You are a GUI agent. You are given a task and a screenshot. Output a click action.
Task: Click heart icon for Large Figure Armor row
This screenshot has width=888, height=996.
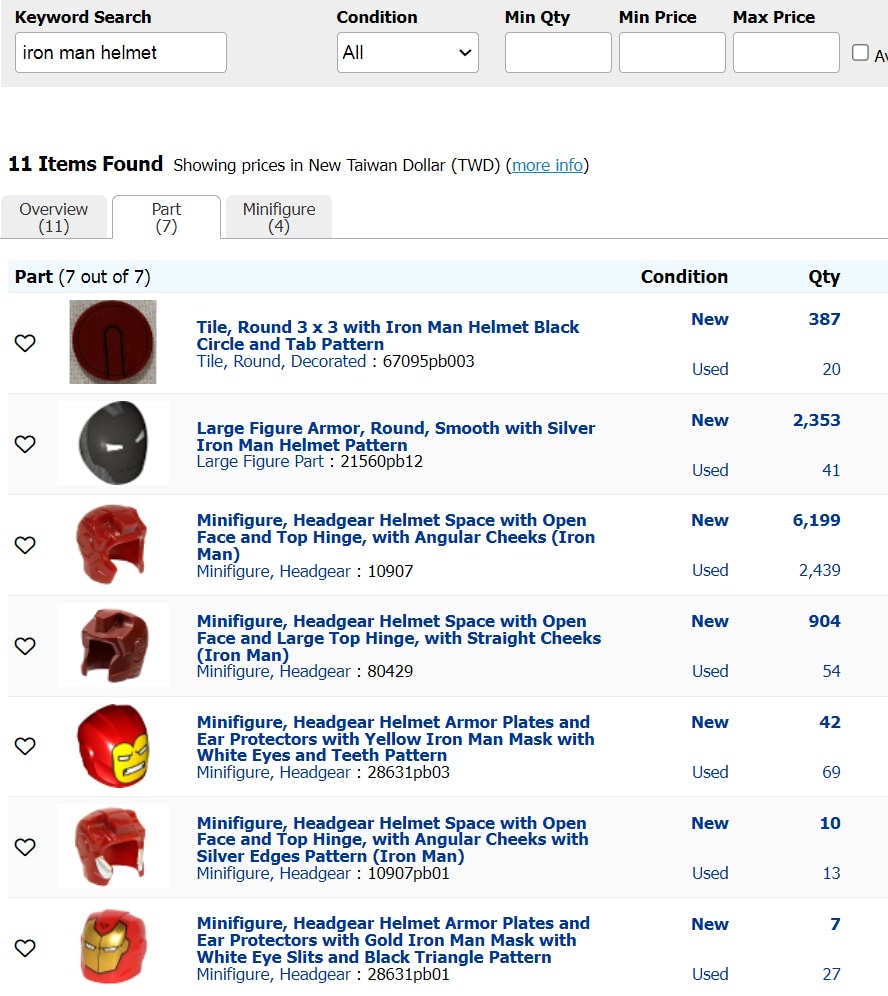click(25, 443)
